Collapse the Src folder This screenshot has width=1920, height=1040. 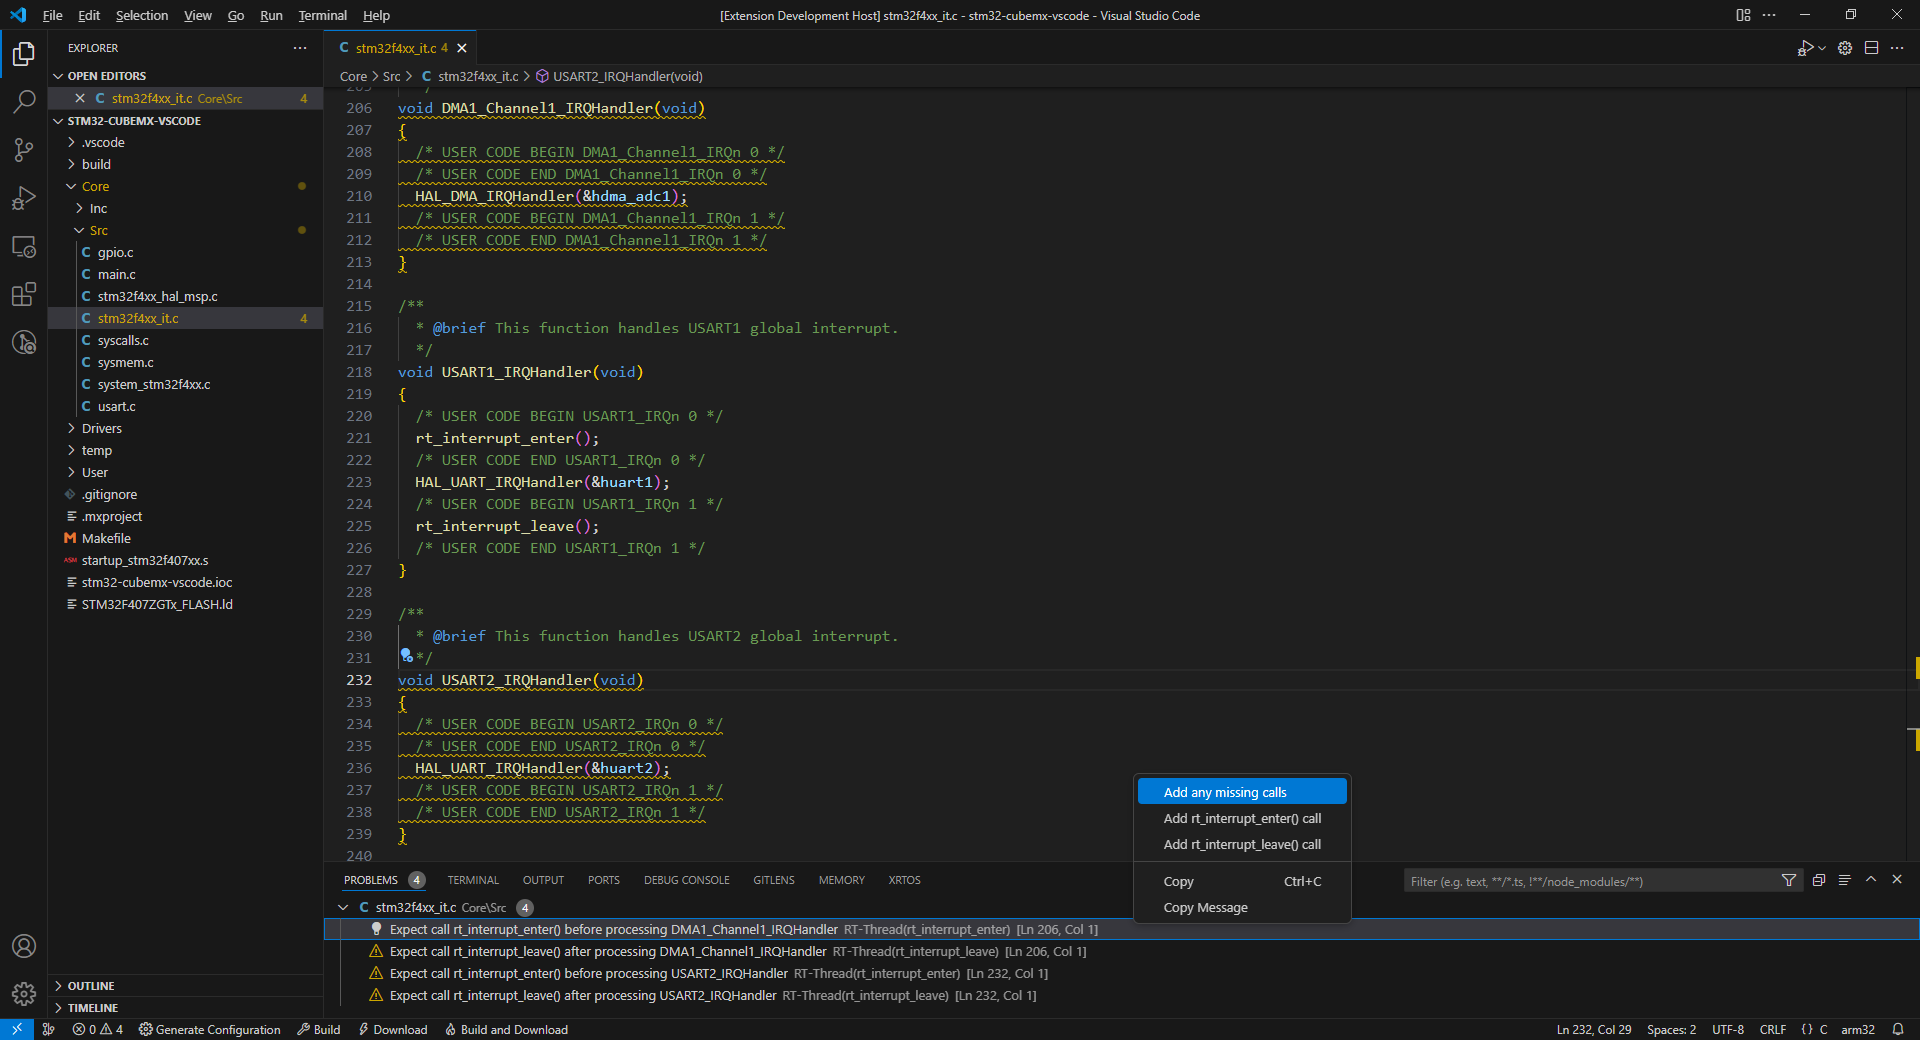pyautogui.click(x=98, y=230)
